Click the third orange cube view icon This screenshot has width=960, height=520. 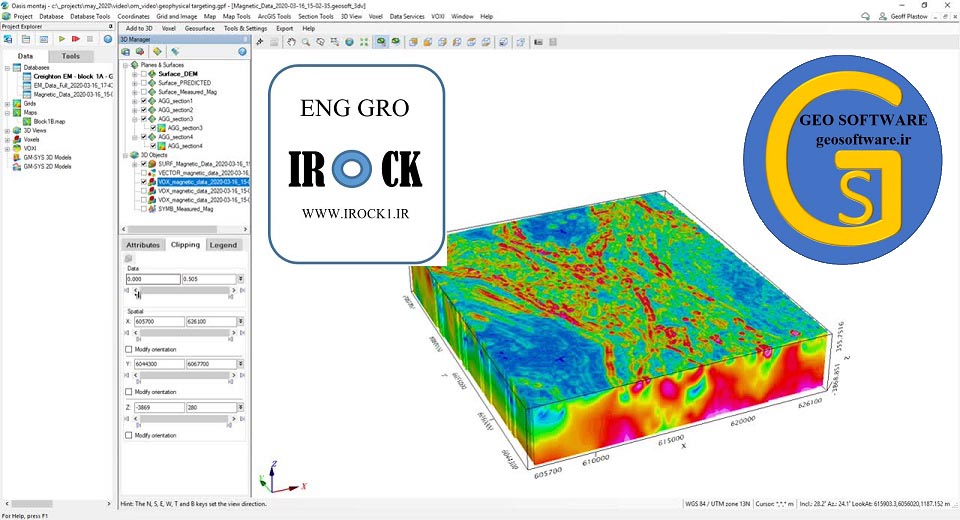pyautogui.click(x=442, y=42)
